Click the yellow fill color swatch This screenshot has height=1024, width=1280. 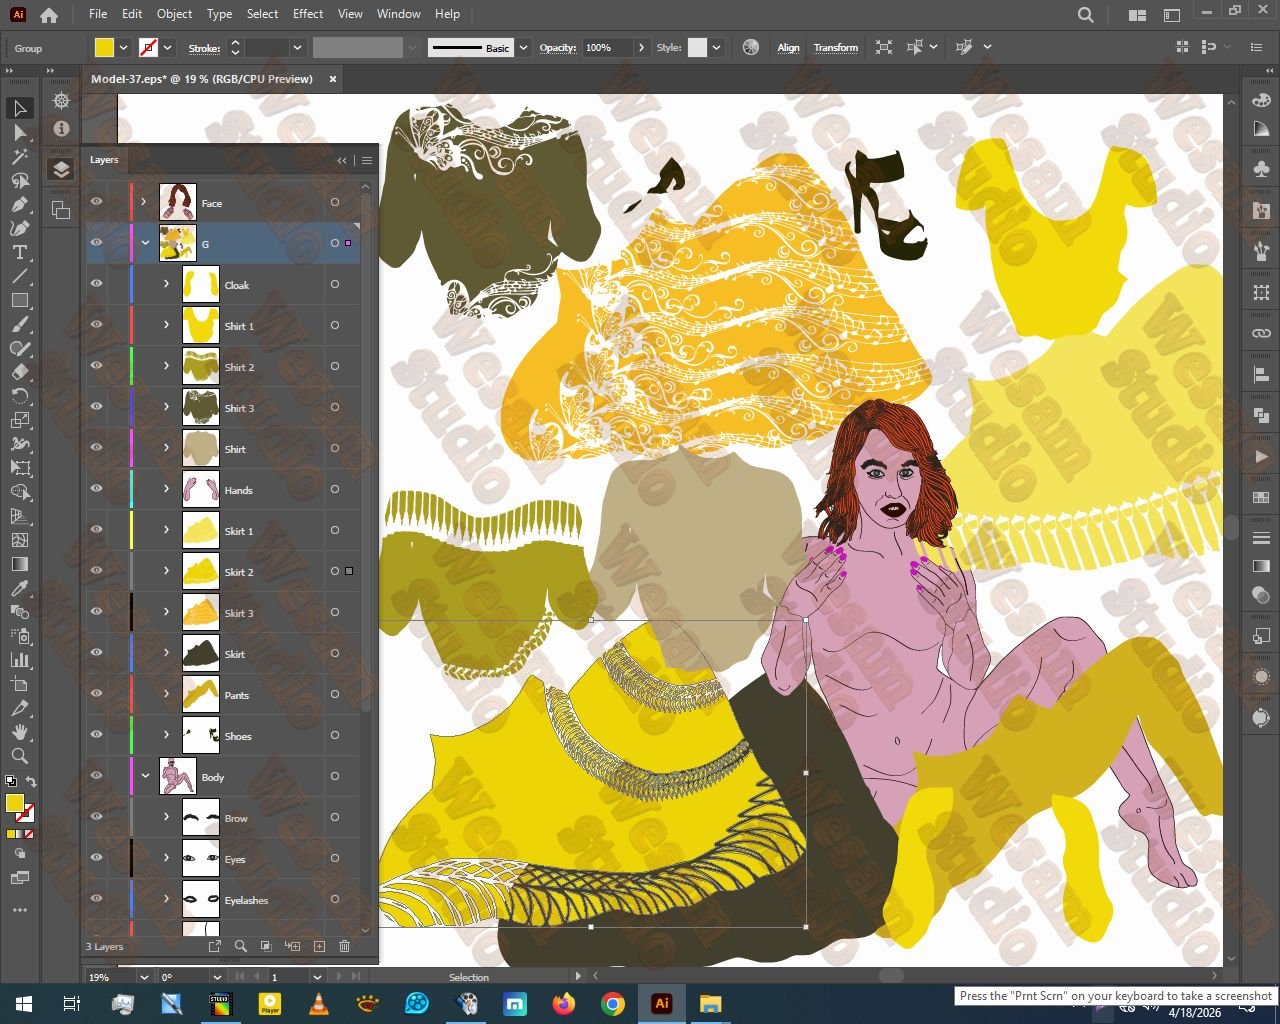(x=104, y=47)
